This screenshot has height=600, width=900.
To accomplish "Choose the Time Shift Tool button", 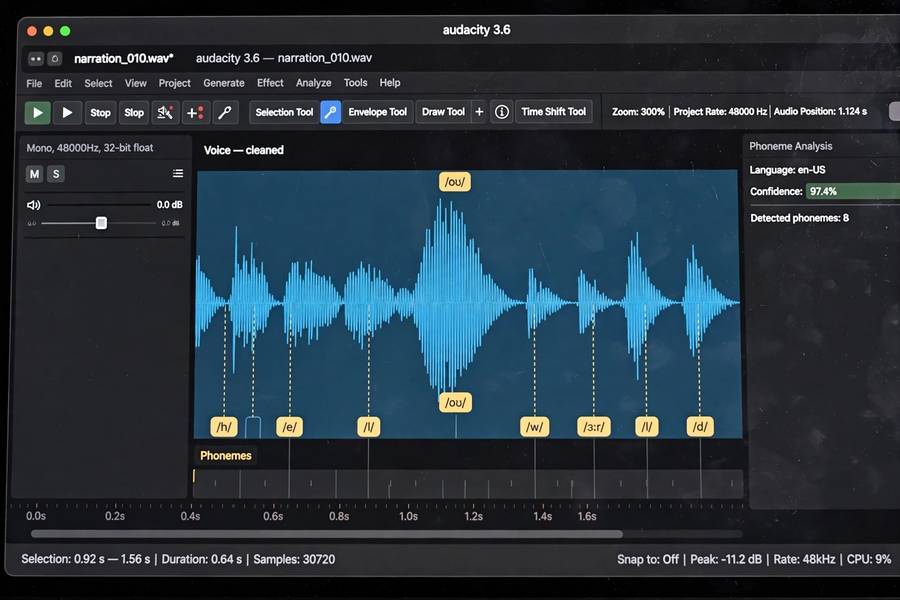I will pyautogui.click(x=553, y=111).
